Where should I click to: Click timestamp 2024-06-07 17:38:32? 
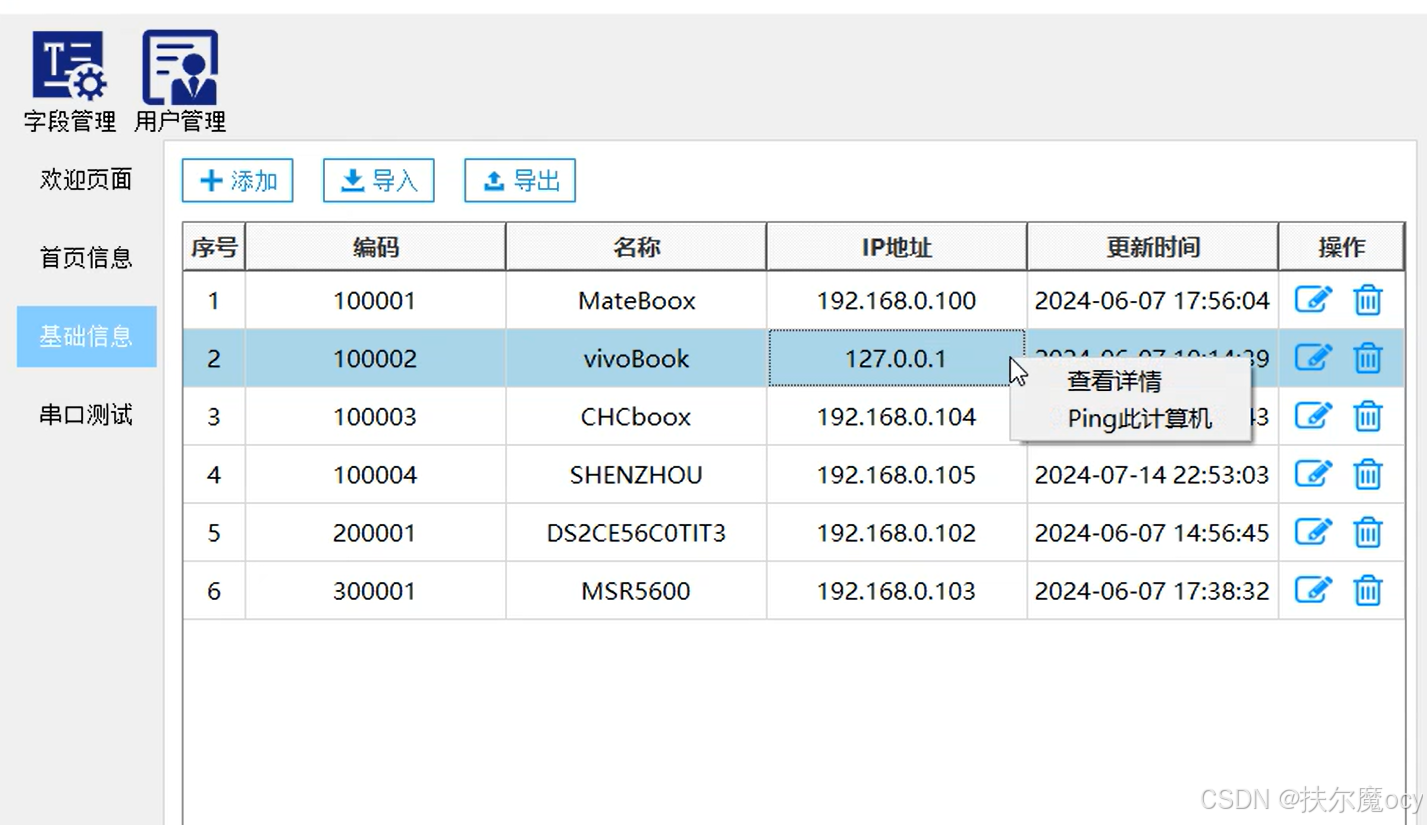(x=1152, y=590)
